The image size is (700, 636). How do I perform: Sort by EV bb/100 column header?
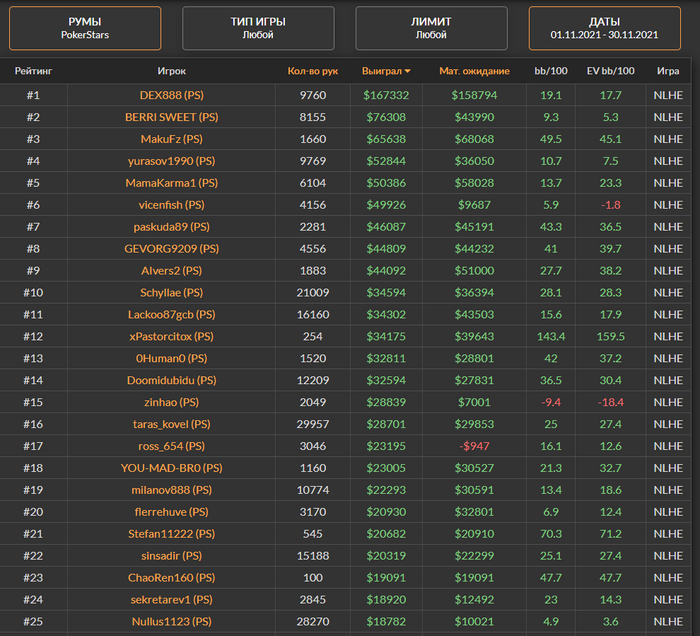point(610,71)
